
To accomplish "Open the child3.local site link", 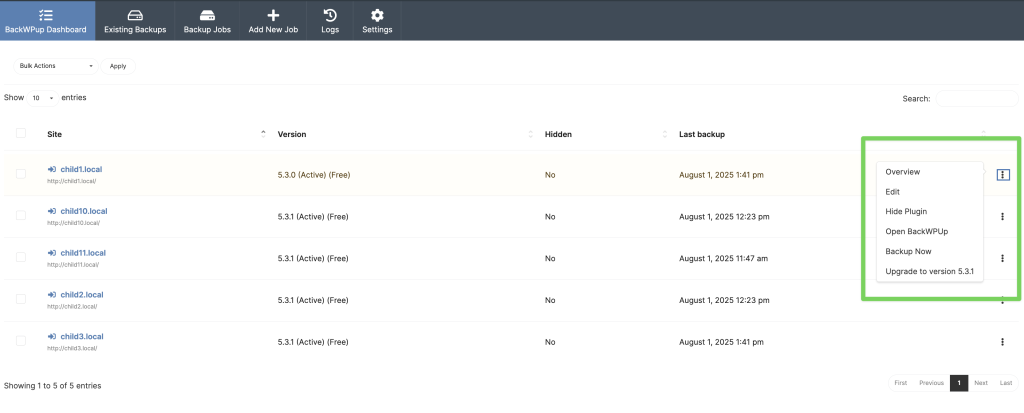I will pos(82,337).
